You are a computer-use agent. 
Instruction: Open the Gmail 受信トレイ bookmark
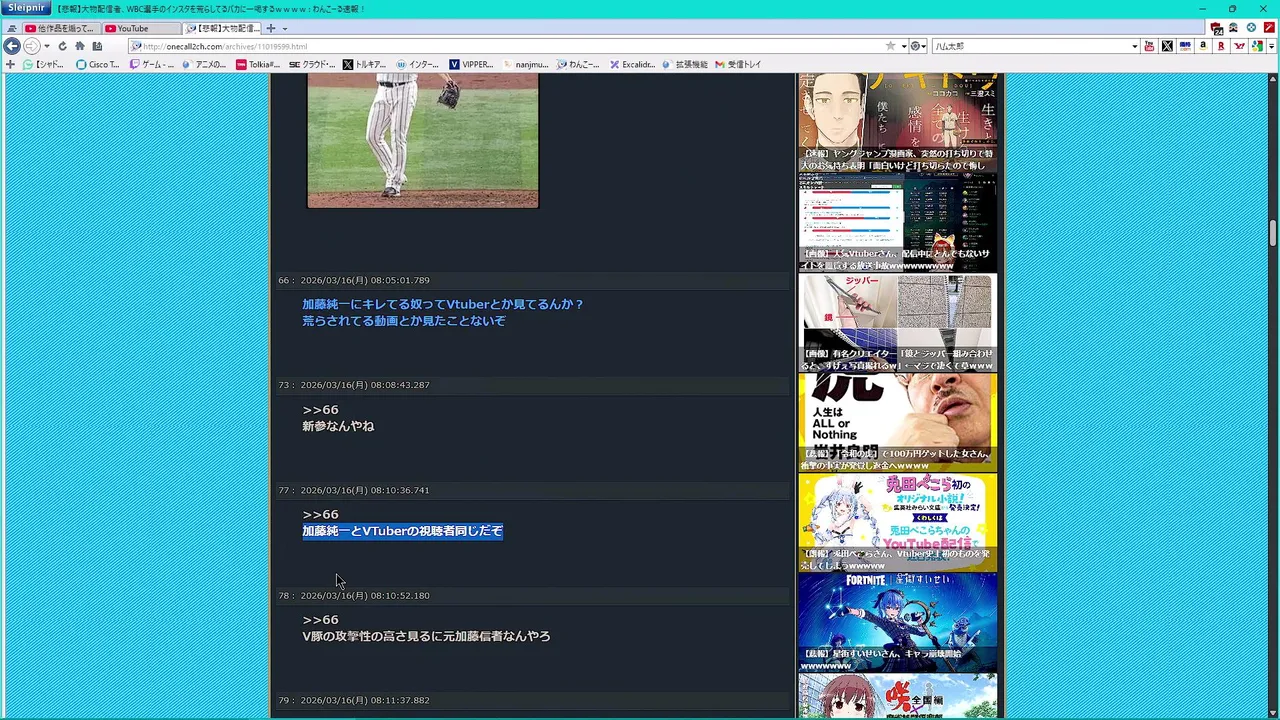click(x=738, y=64)
